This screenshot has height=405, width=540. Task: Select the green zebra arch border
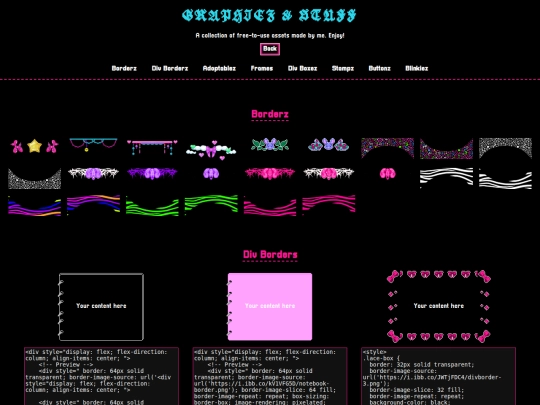coord(211,205)
